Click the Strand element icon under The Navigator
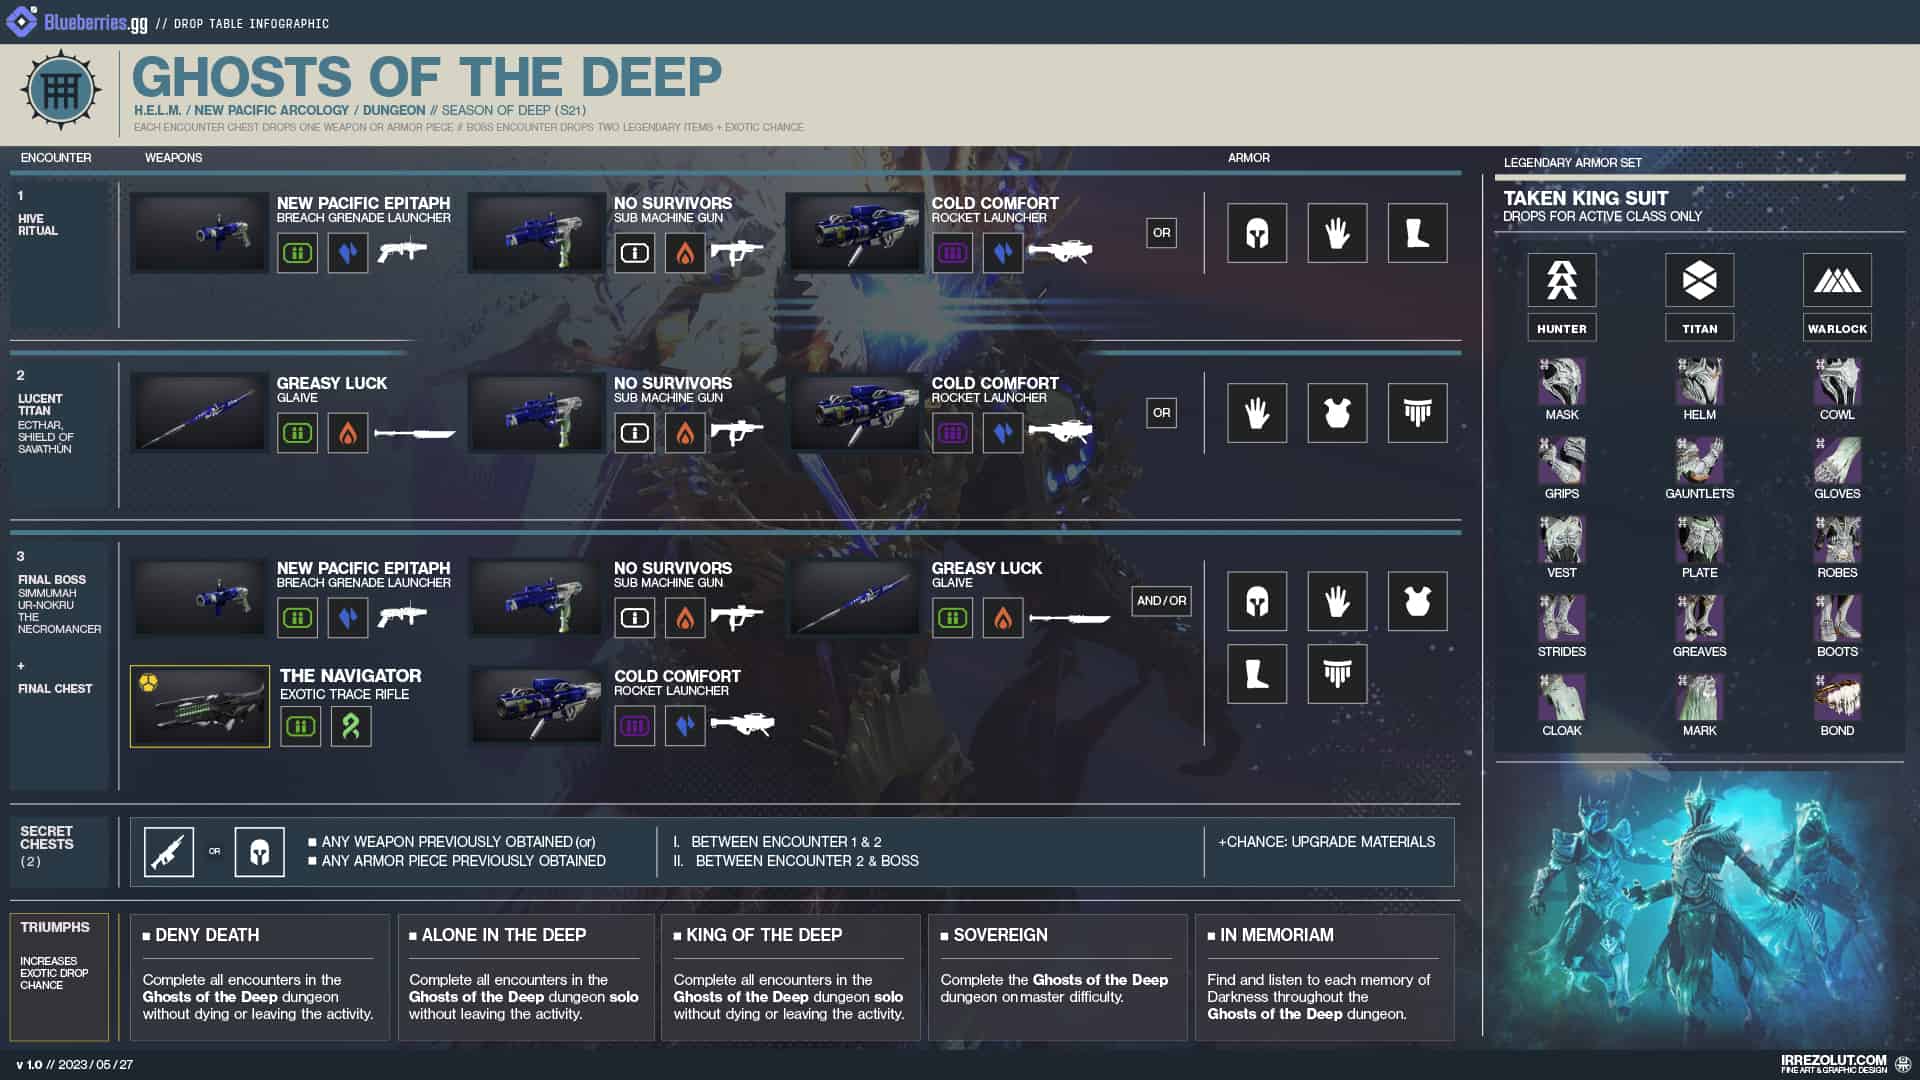 [351, 726]
